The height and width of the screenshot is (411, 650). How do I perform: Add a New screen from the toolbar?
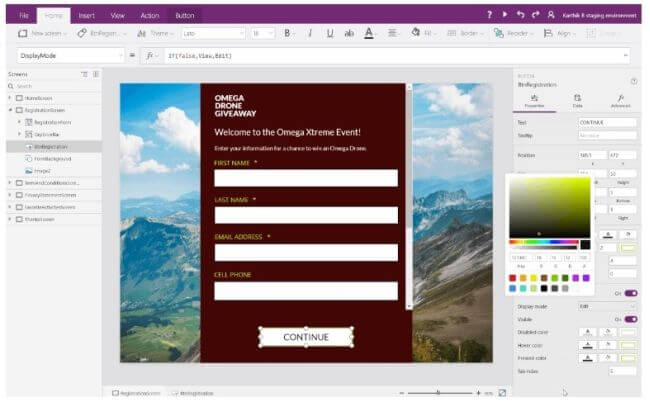point(42,33)
